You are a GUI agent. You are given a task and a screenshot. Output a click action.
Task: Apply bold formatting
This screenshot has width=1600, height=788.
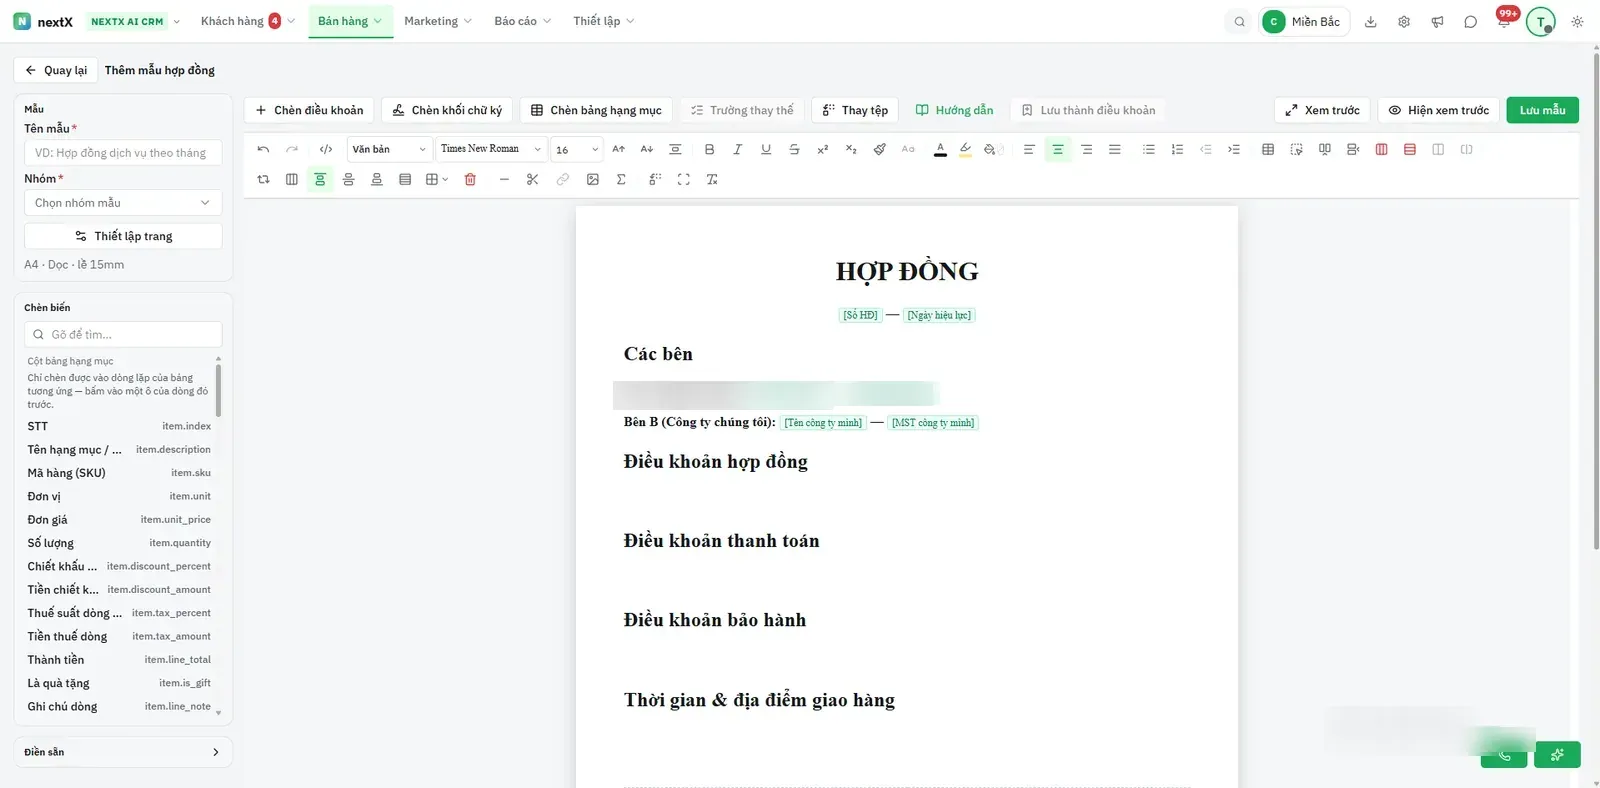[709, 150]
